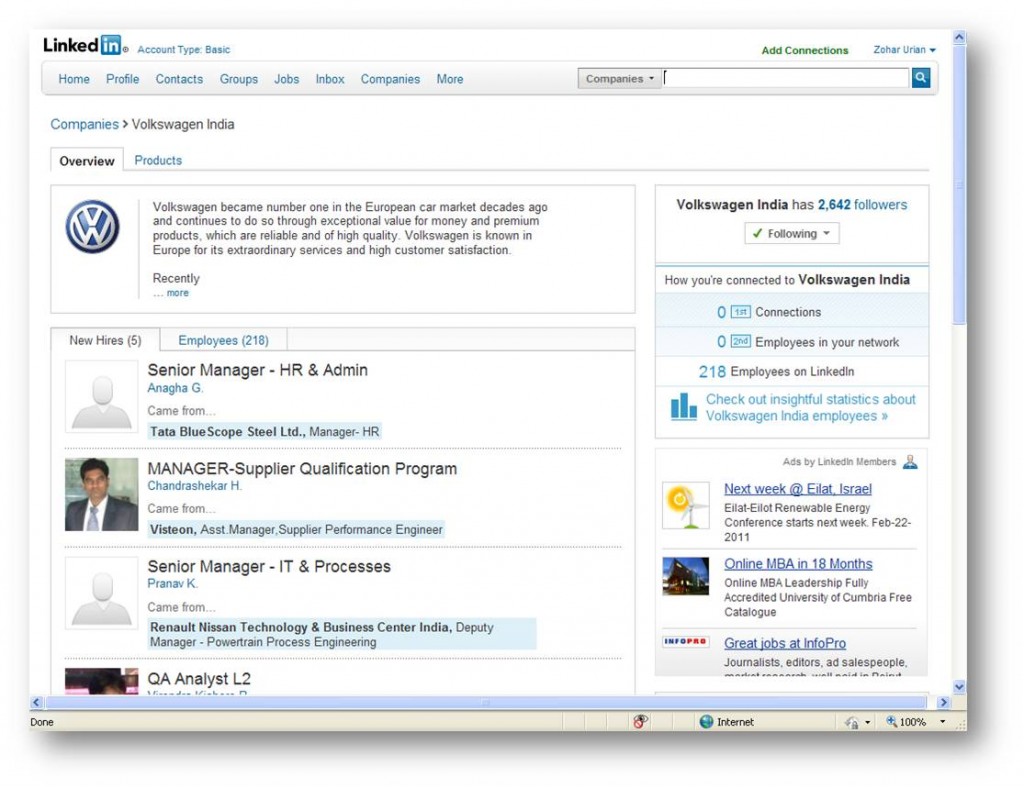Viewport: 1024px width, 788px height.
Task: Click the Eilat wind turbine ad image
Action: point(685,505)
